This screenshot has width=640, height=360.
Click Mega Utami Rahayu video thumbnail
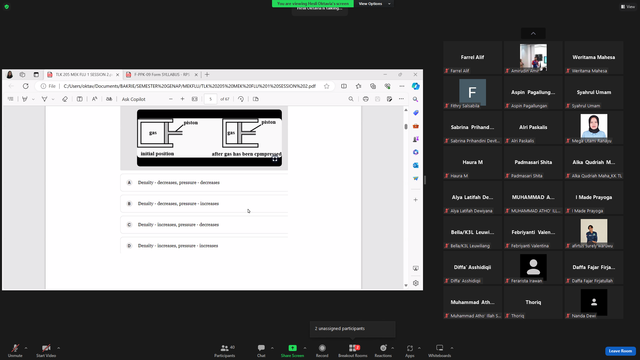[593, 127]
